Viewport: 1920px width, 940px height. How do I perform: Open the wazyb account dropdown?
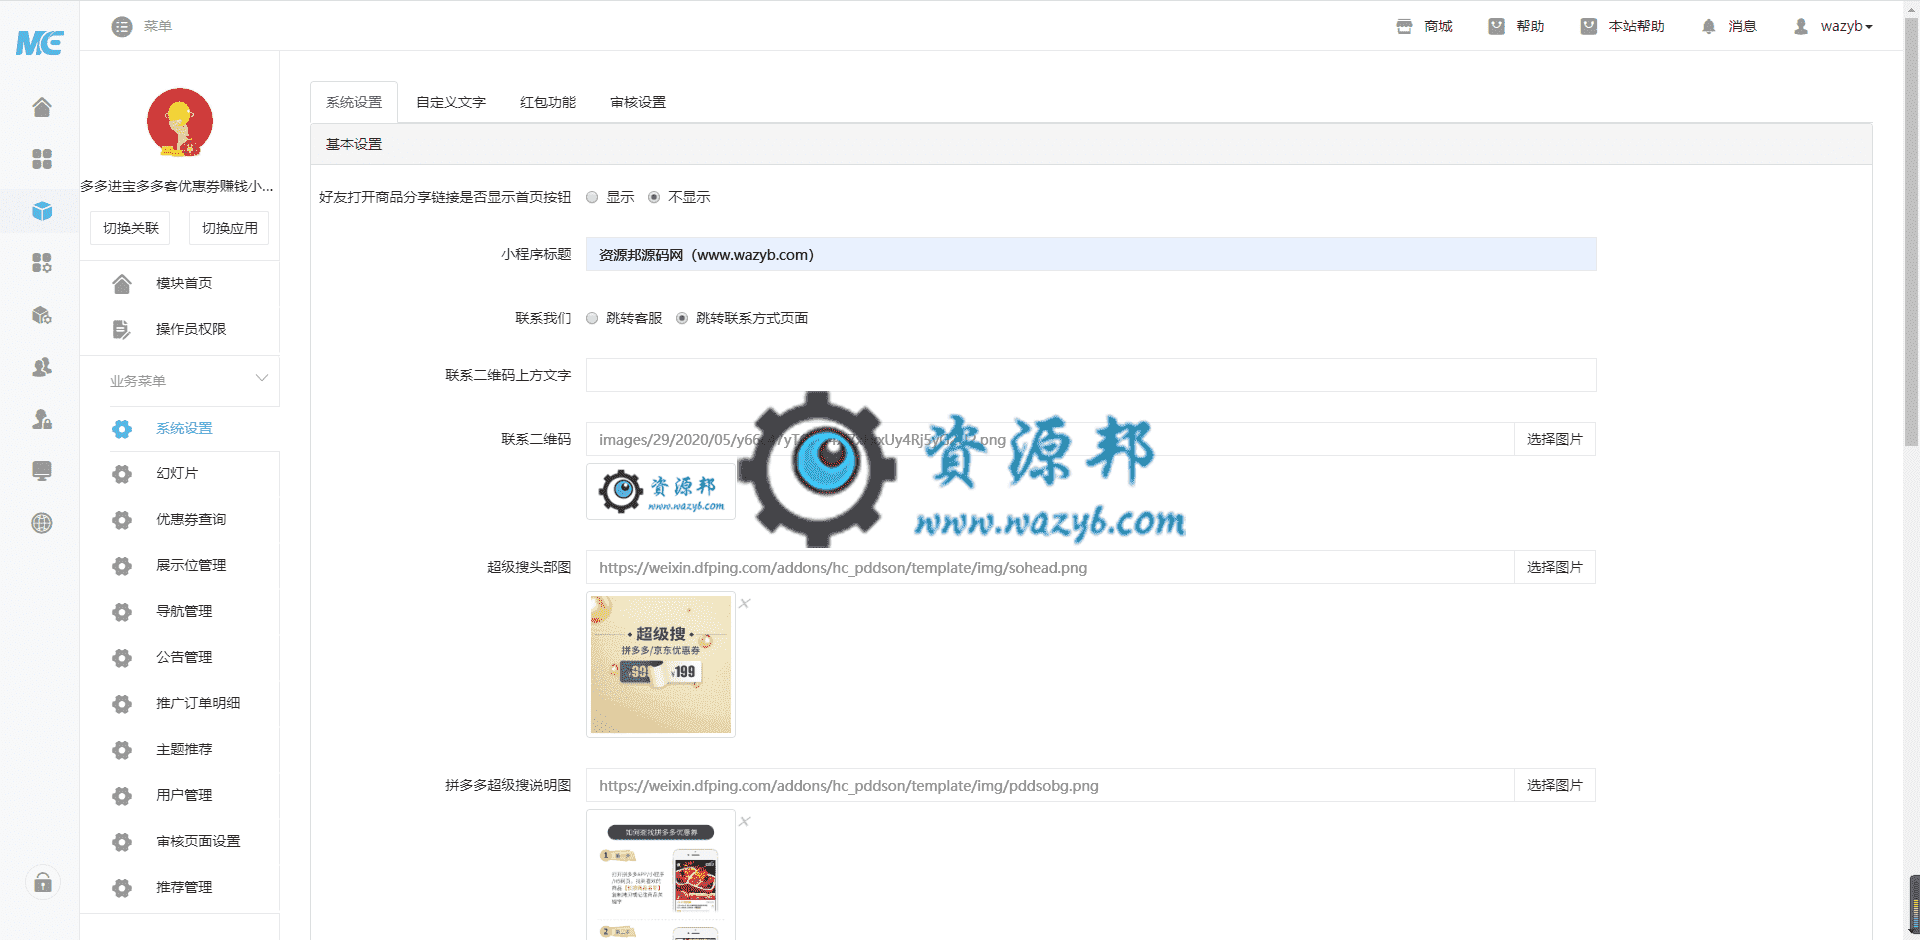pos(1846,27)
